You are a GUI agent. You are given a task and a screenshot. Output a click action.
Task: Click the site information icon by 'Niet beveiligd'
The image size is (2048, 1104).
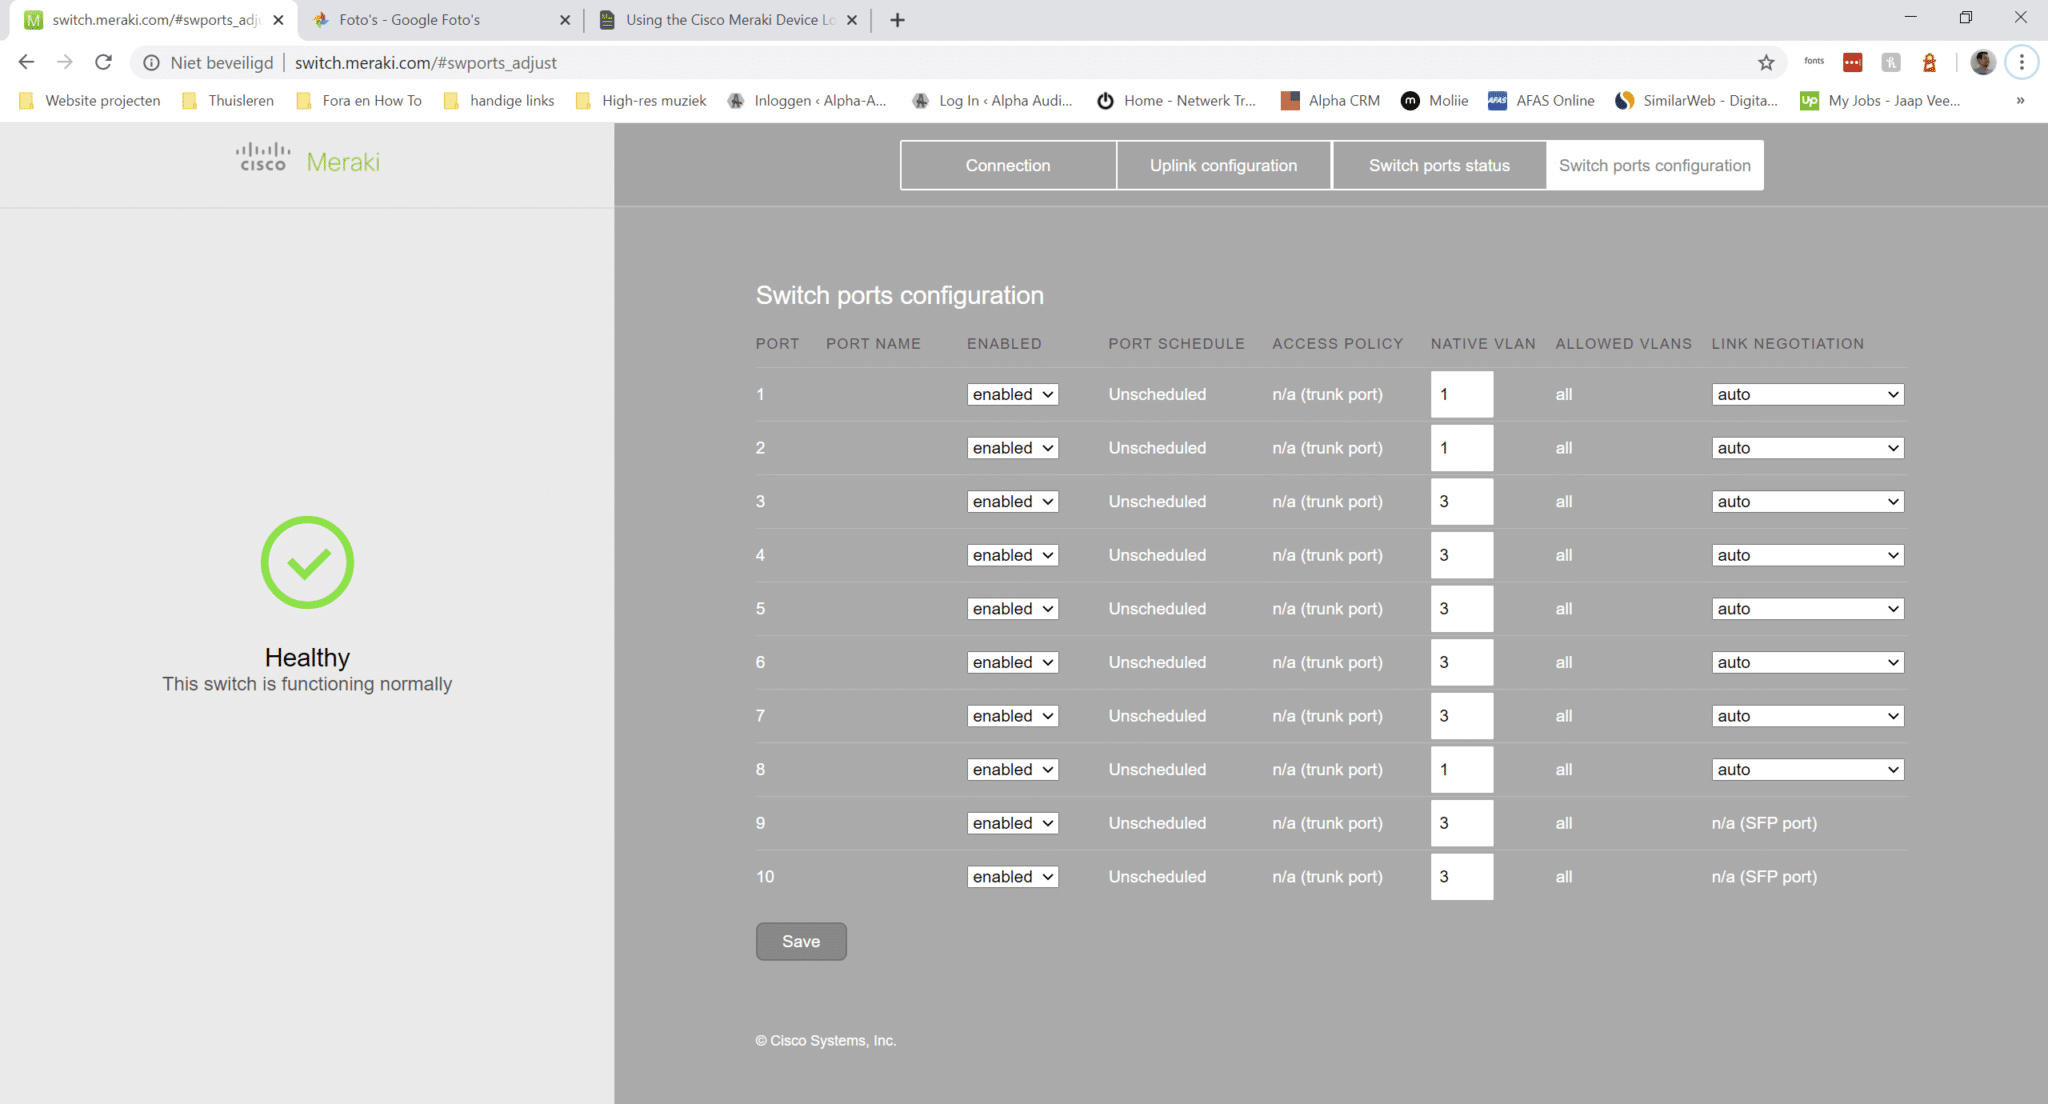pyautogui.click(x=151, y=62)
